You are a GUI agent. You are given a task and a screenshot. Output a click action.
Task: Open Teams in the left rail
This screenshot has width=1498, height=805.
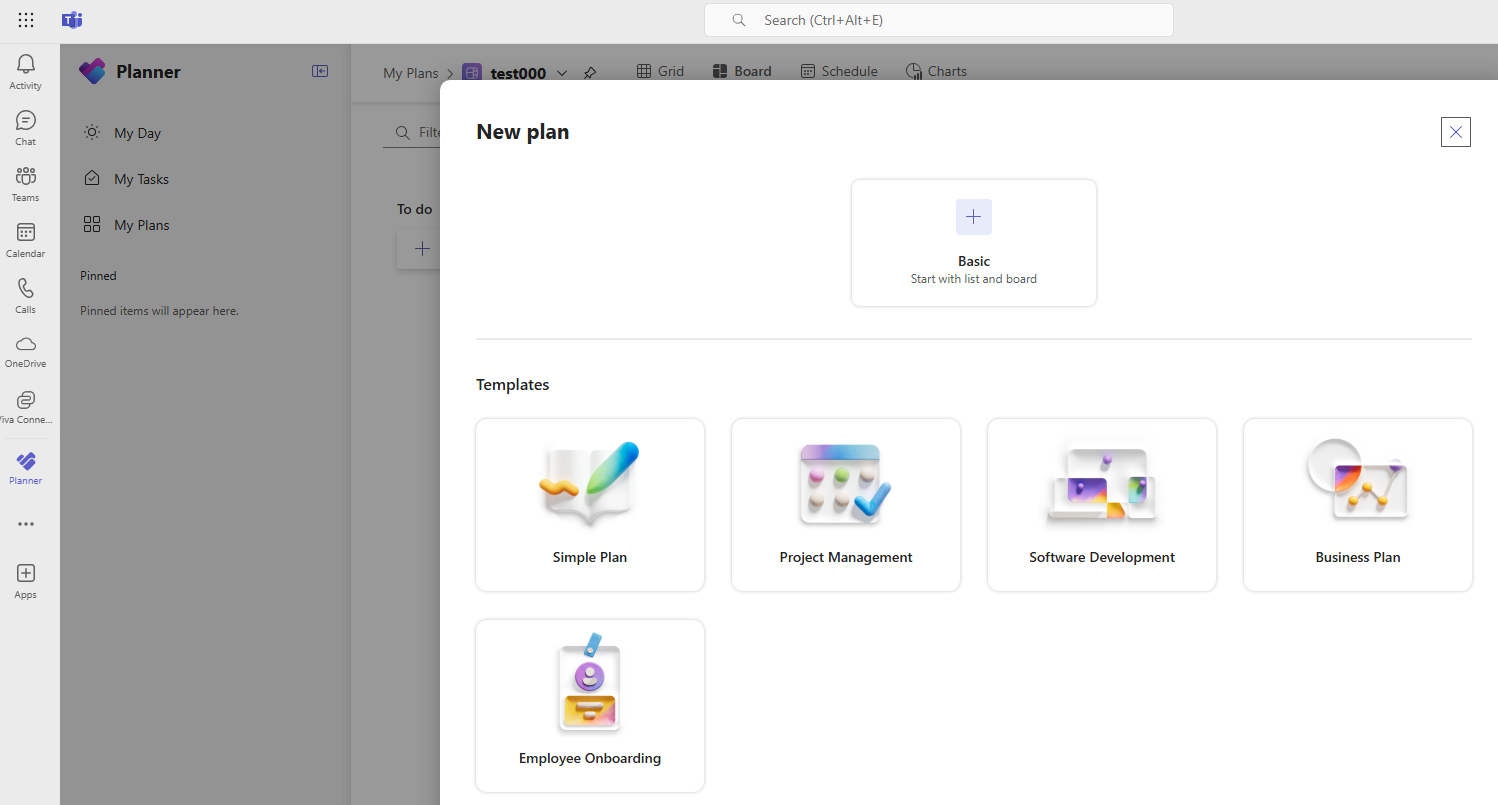tap(26, 184)
